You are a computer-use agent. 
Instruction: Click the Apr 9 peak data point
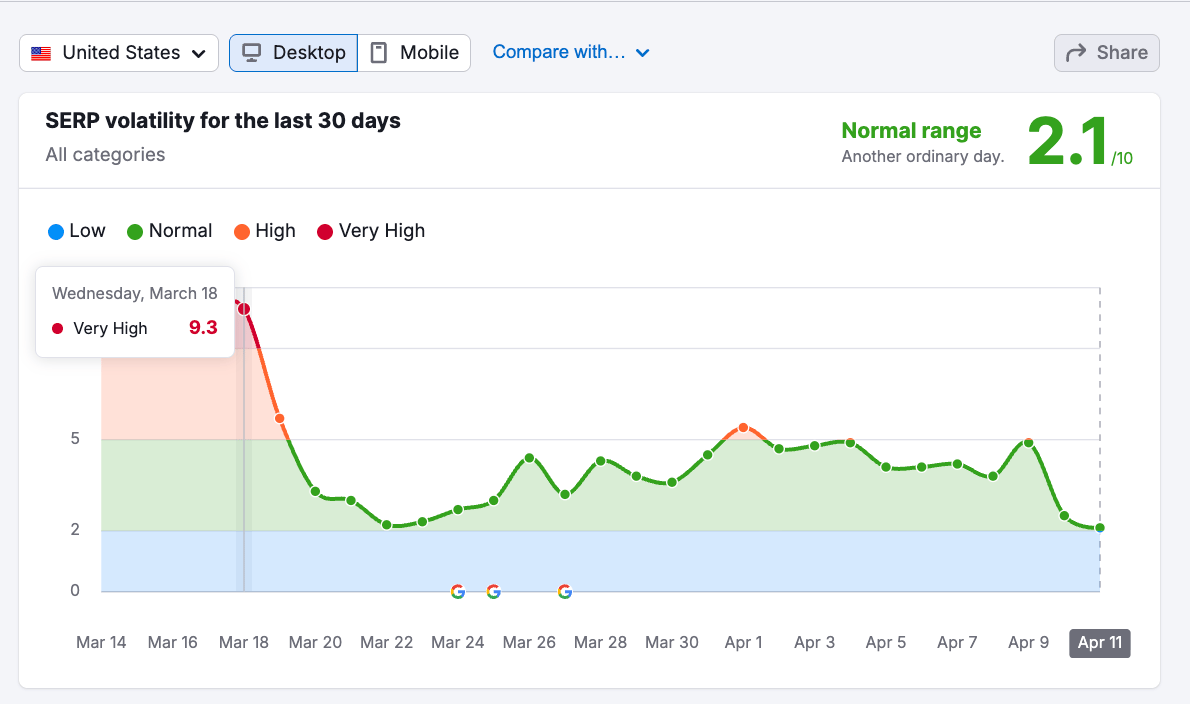[1028, 442]
